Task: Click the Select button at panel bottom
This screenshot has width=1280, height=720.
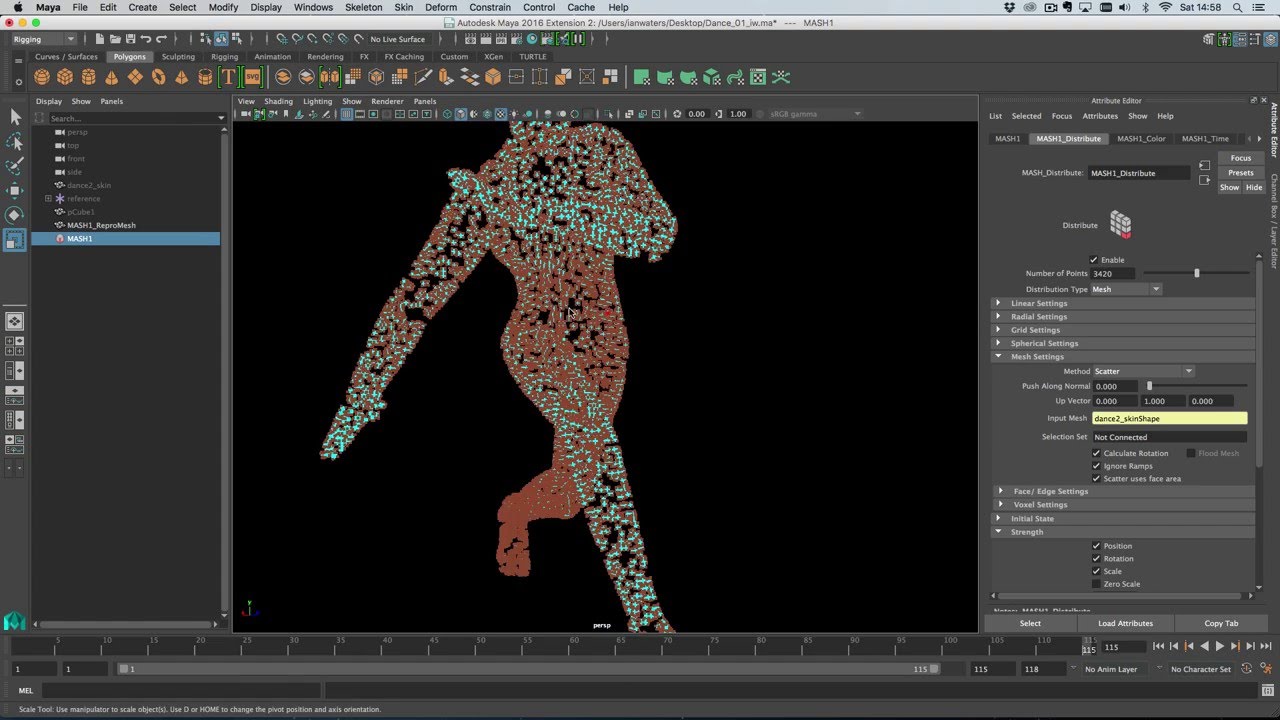Action: 1030,623
